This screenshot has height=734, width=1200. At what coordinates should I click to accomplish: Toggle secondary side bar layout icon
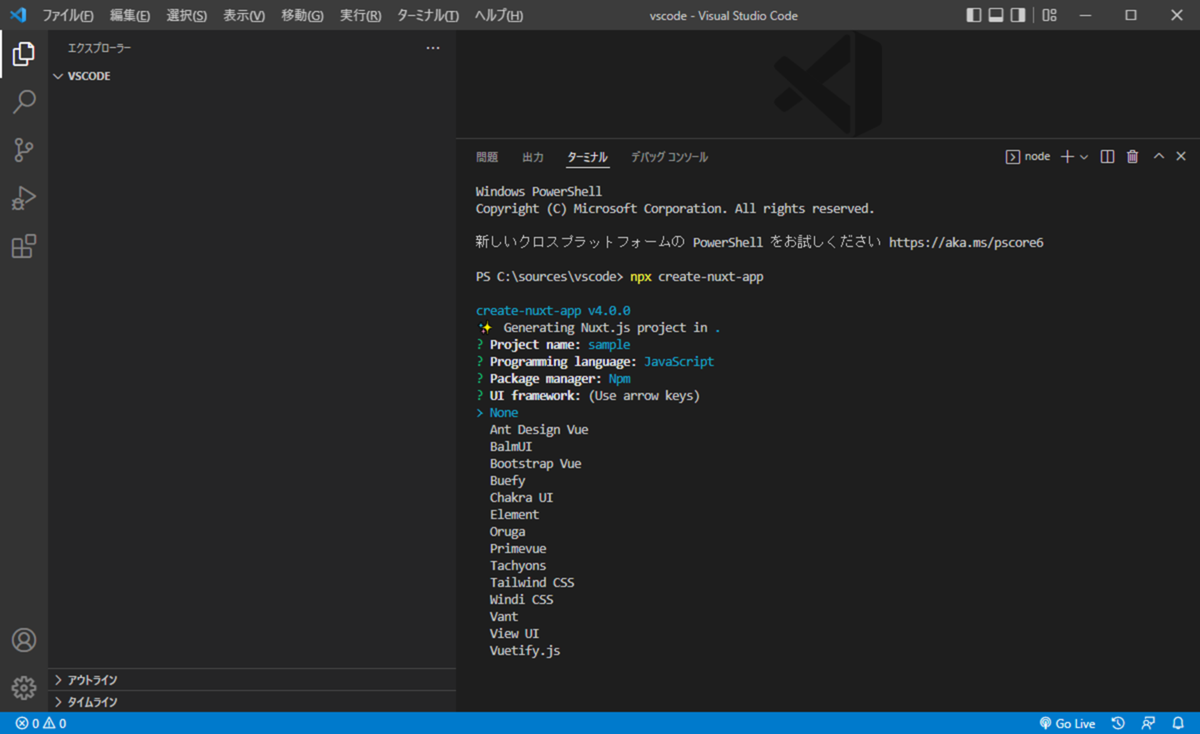(x=1018, y=15)
